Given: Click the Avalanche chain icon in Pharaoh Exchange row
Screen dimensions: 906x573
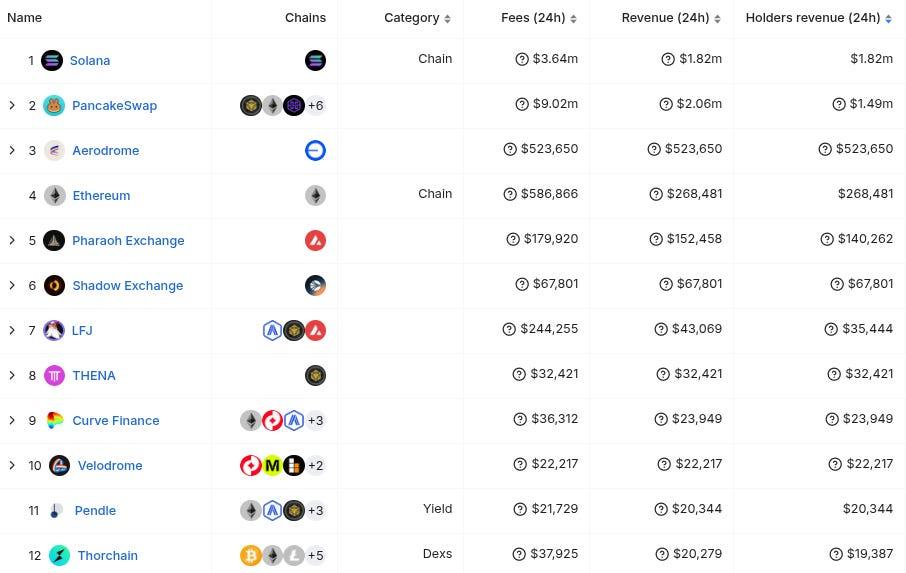Looking at the screenshot, I should (x=315, y=240).
